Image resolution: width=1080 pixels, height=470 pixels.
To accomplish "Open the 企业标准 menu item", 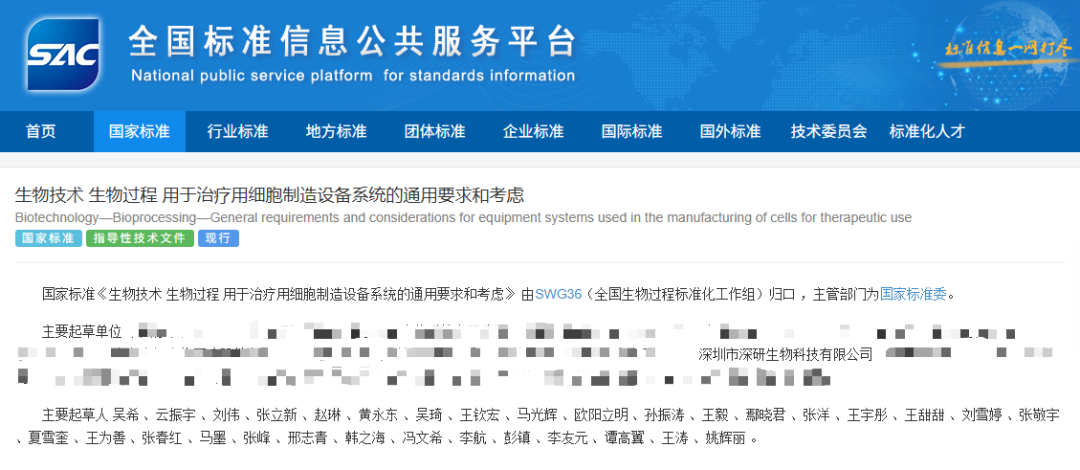I will point(533,132).
